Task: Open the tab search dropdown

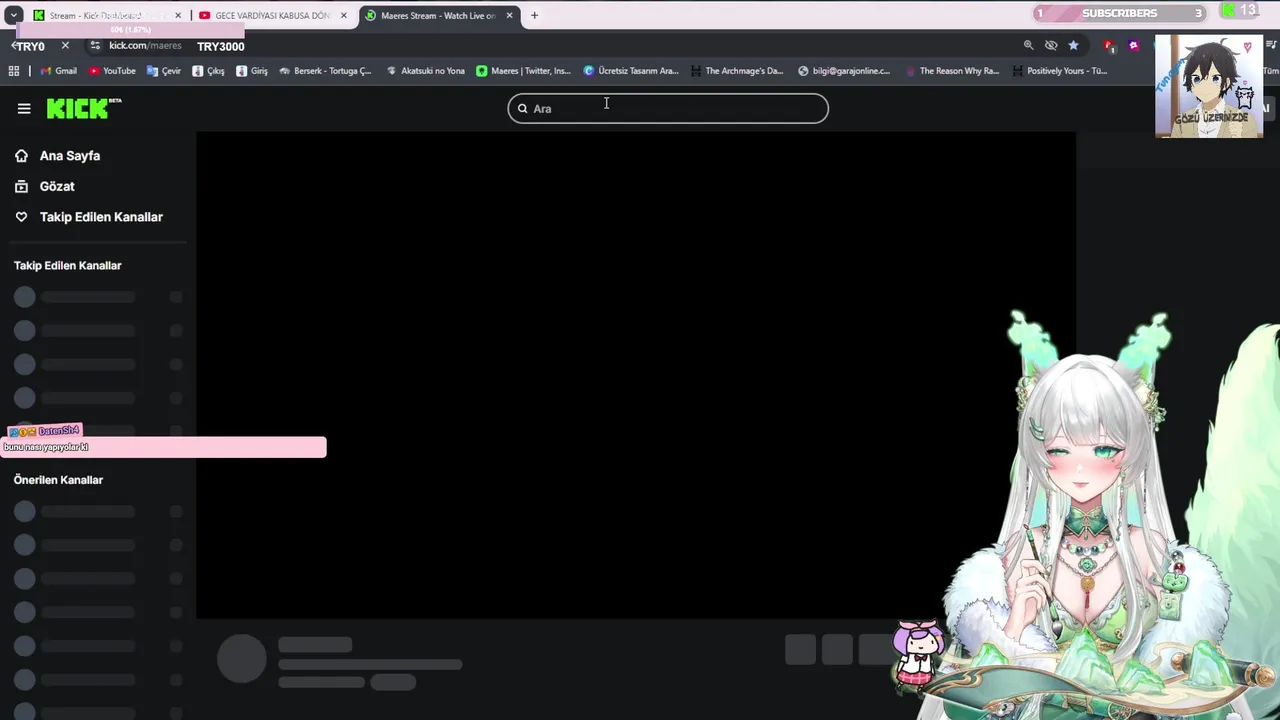Action: 14,15
